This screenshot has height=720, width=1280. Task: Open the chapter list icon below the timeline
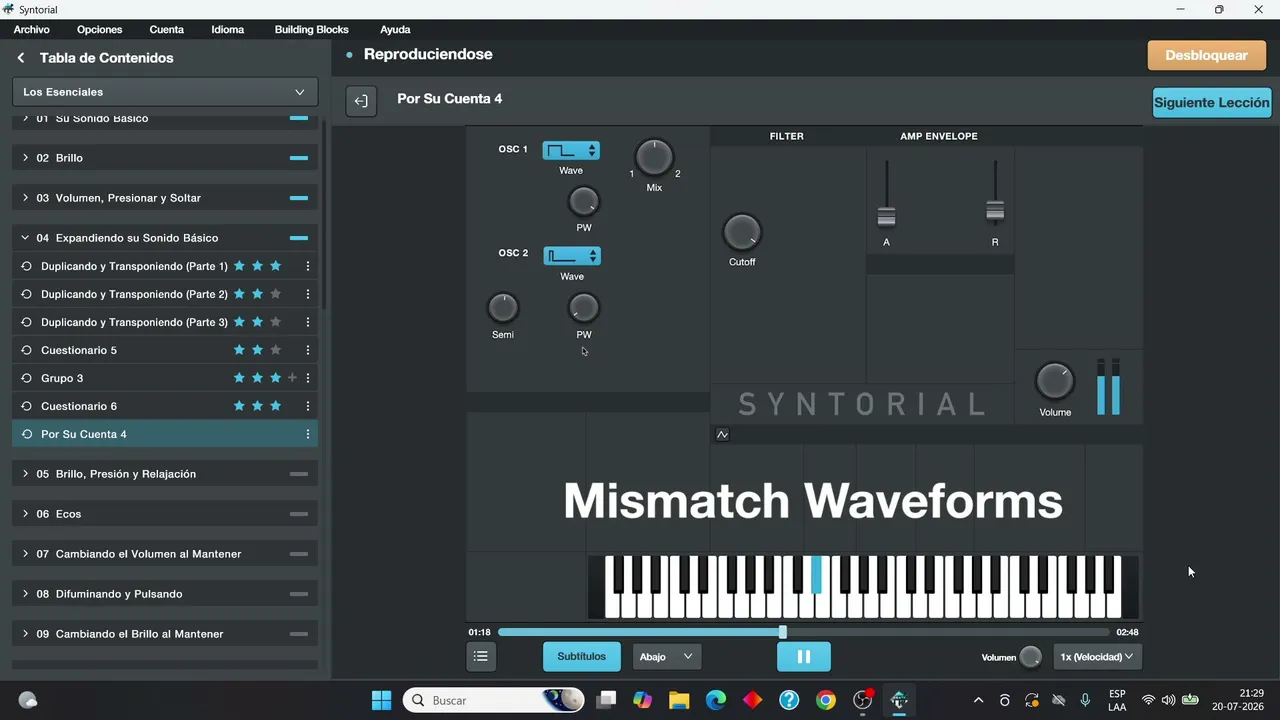(481, 656)
